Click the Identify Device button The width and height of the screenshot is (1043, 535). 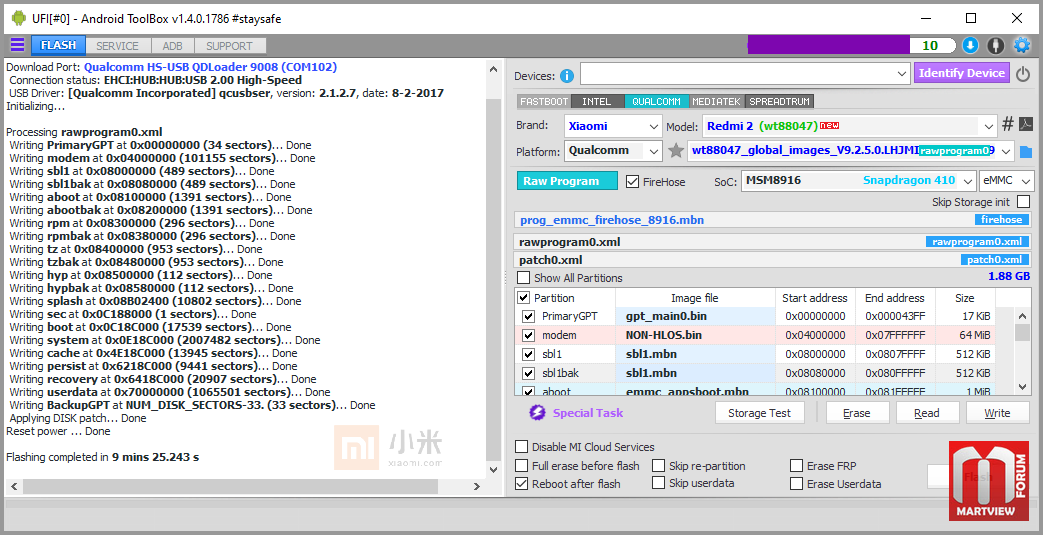(961, 73)
